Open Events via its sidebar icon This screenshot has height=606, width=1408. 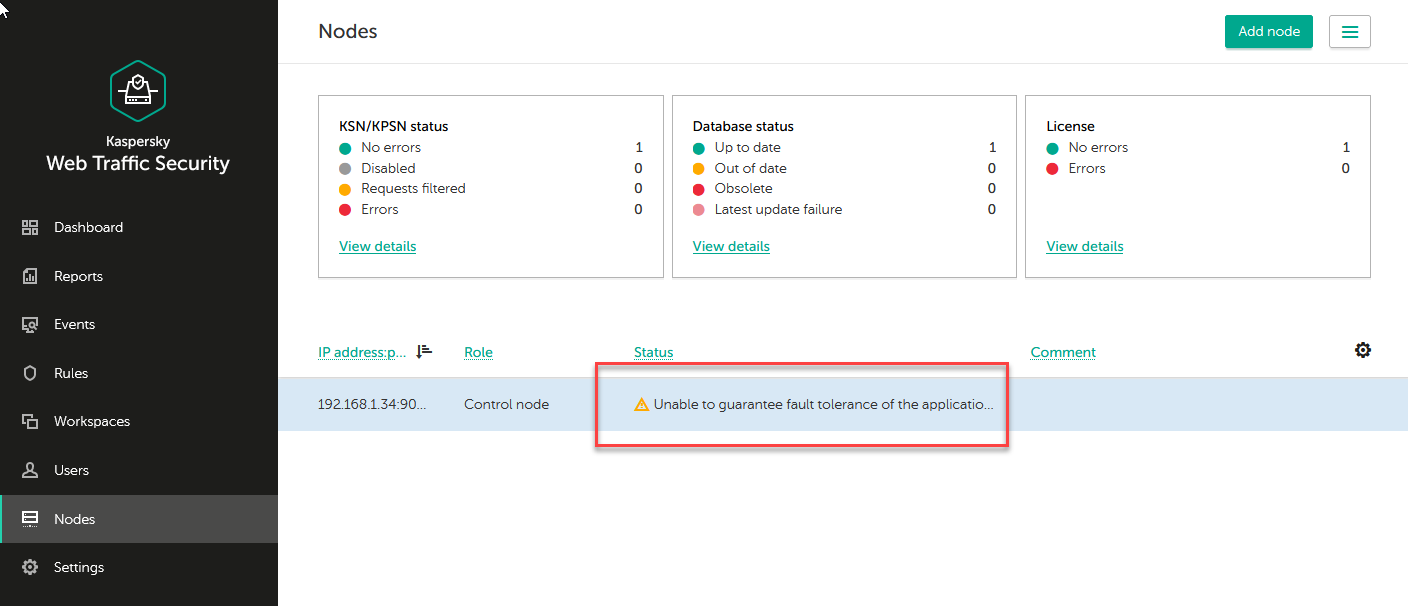click(30, 325)
